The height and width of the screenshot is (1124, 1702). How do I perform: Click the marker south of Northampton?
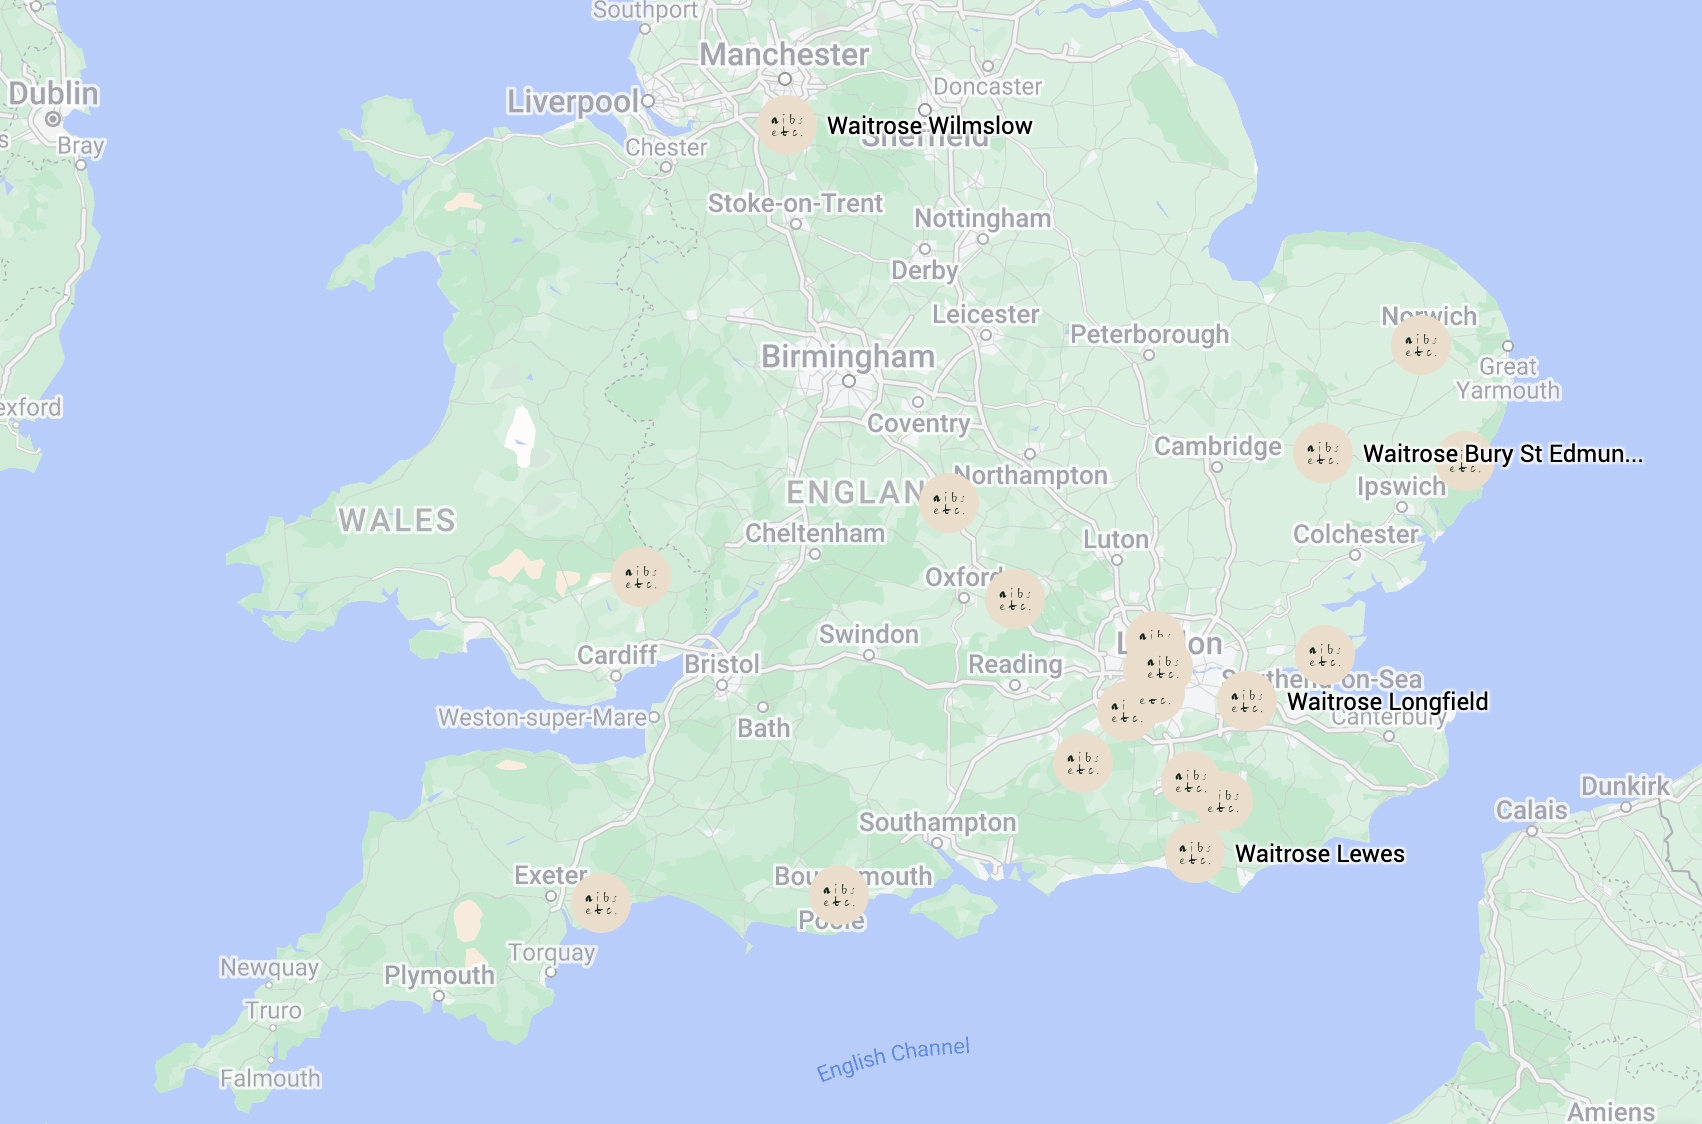[x=948, y=503]
